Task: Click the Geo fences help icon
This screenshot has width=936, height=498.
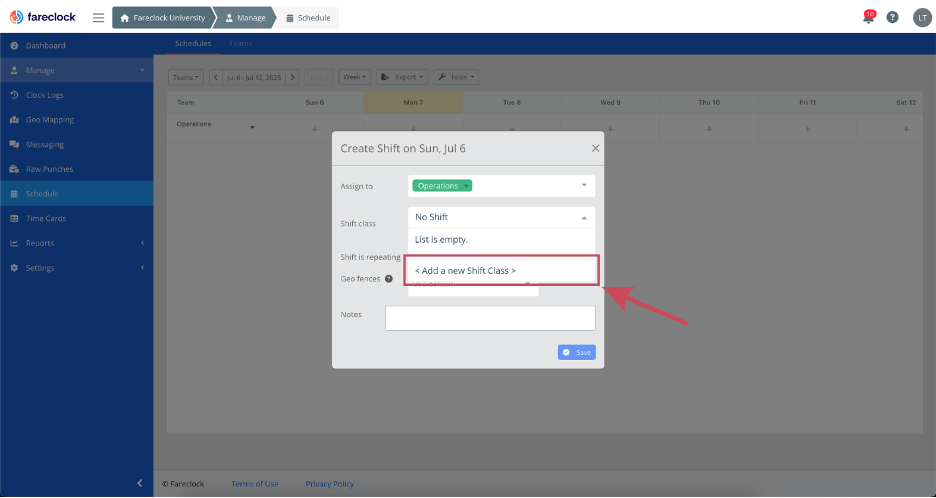Action: tap(389, 279)
